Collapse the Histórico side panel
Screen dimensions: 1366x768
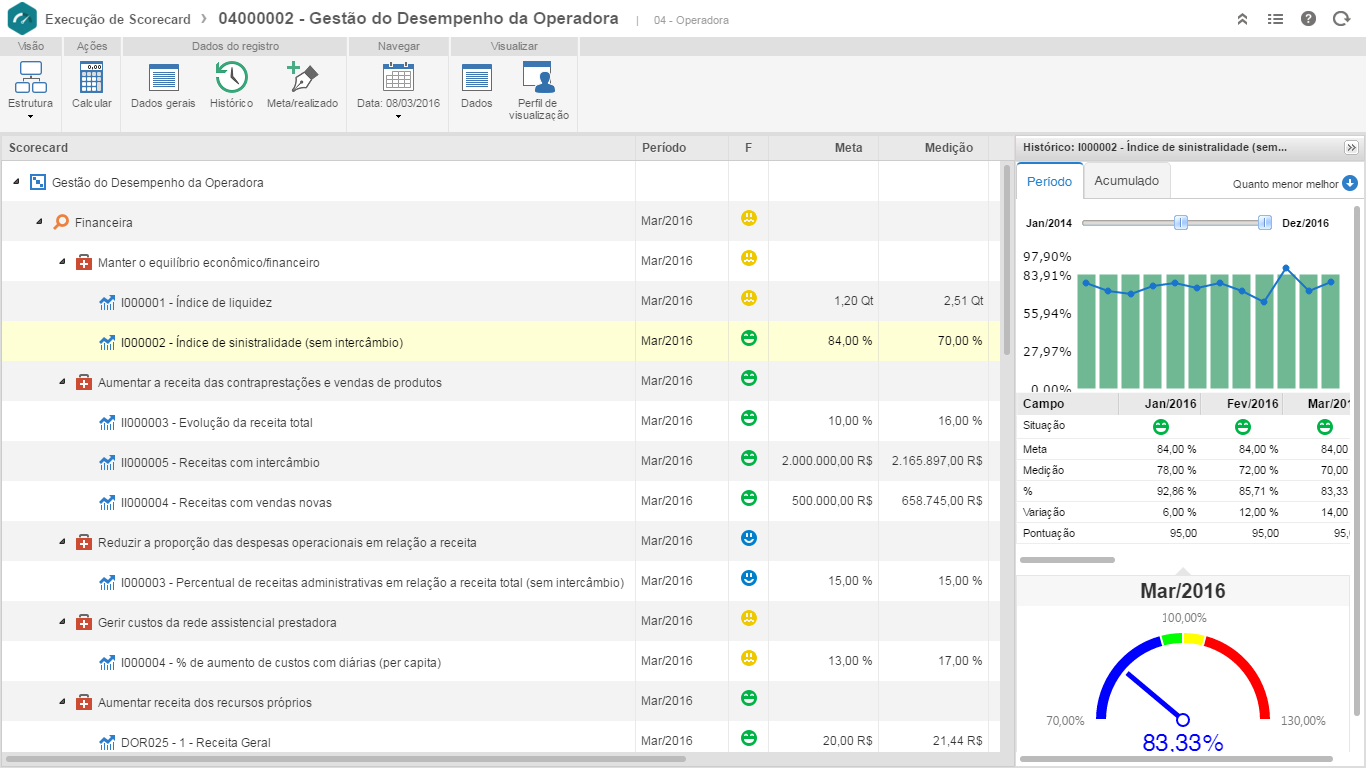[x=1351, y=147]
